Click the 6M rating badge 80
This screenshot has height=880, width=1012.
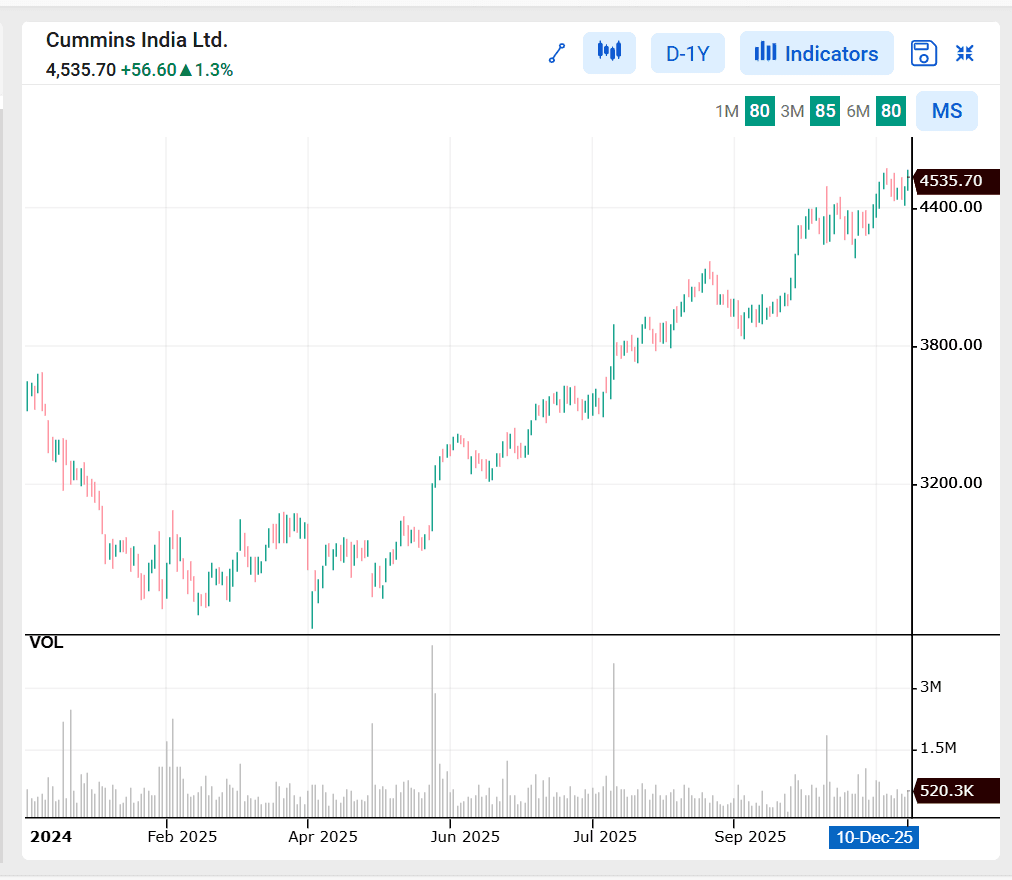pos(891,111)
